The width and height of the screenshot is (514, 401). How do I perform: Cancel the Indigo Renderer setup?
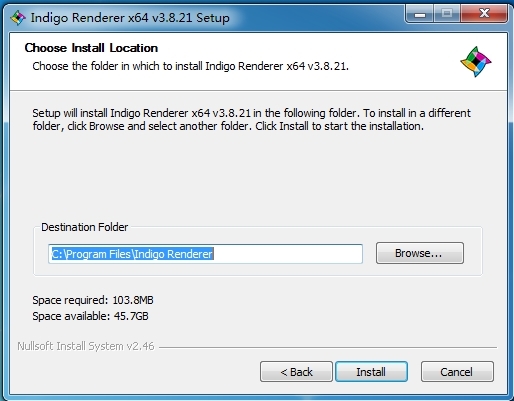[457, 372]
